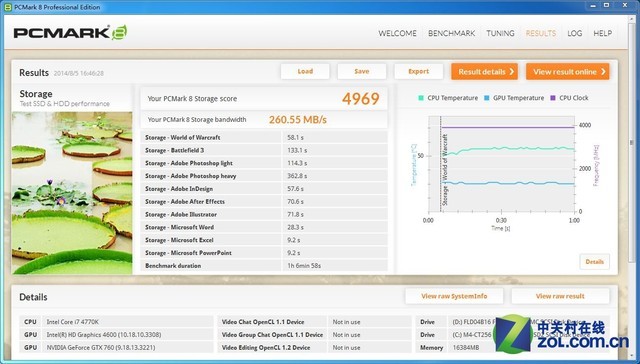The width and height of the screenshot is (640, 364).
Task: Select the Storage - Battlefield 3 row
Action: click(x=264, y=150)
